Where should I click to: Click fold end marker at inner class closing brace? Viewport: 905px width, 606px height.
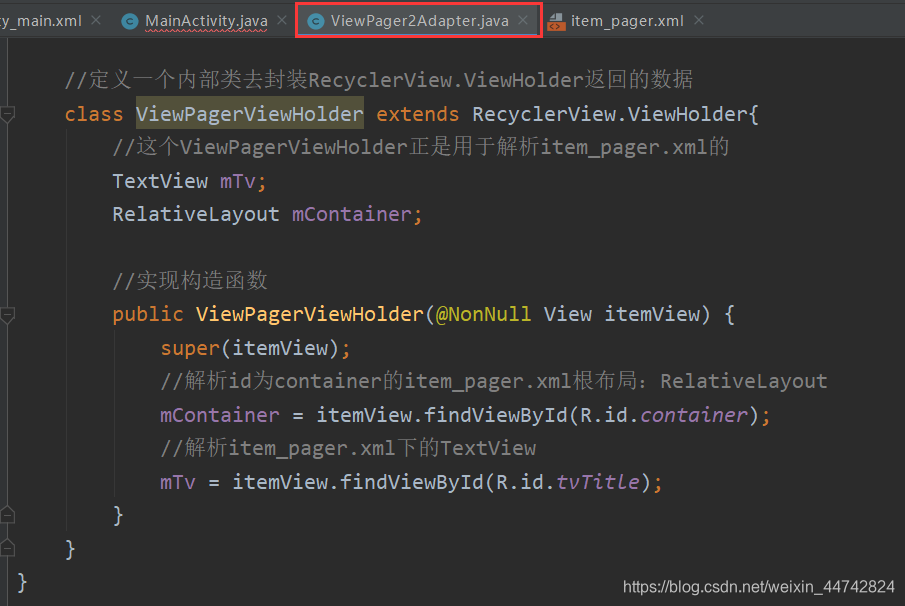click(8, 548)
